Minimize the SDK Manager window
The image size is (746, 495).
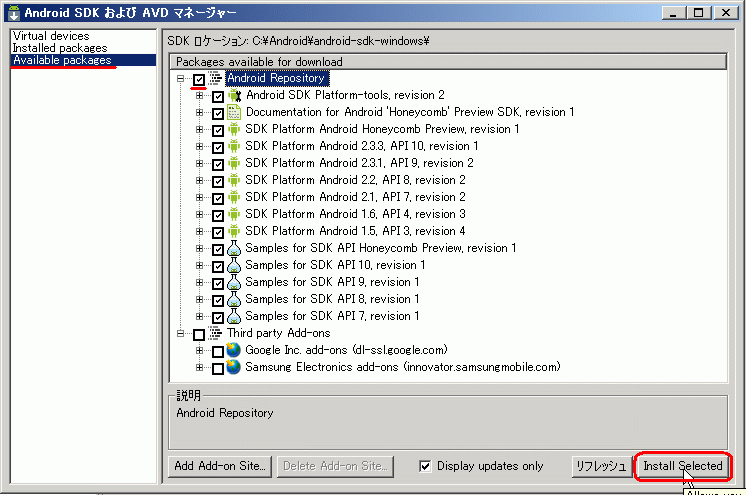click(673, 13)
